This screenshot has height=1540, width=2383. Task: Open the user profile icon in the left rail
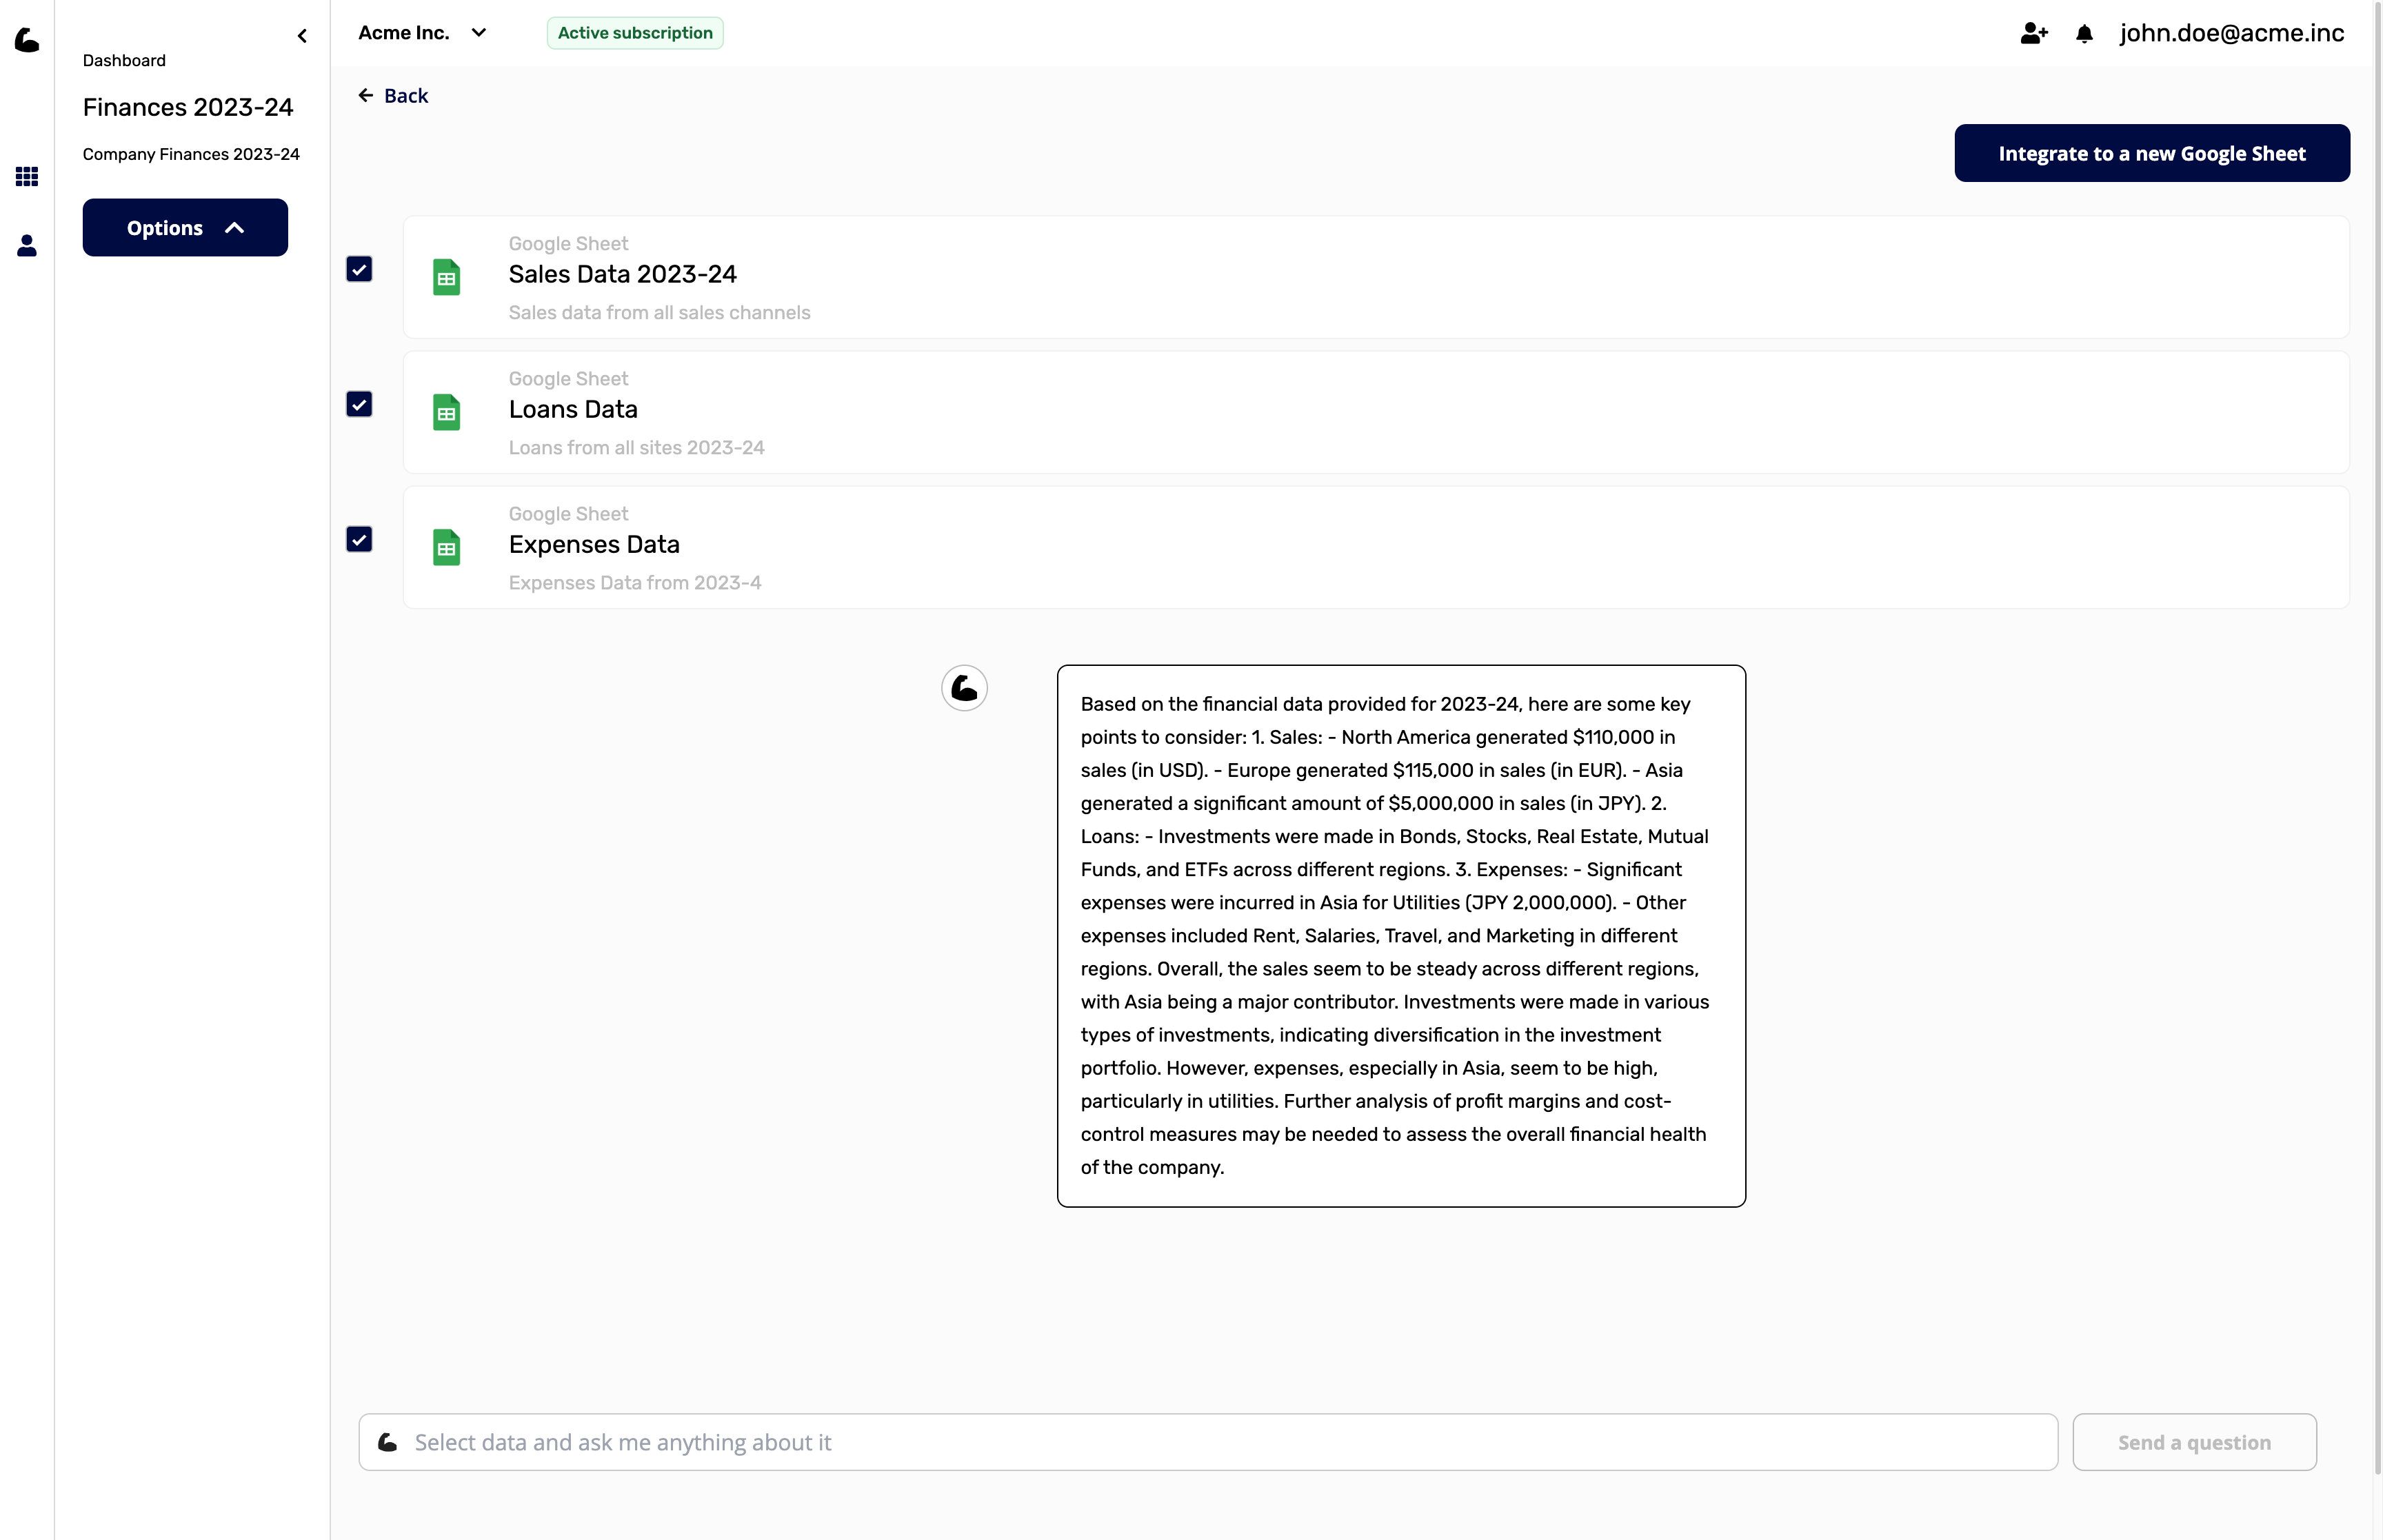tap(27, 245)
